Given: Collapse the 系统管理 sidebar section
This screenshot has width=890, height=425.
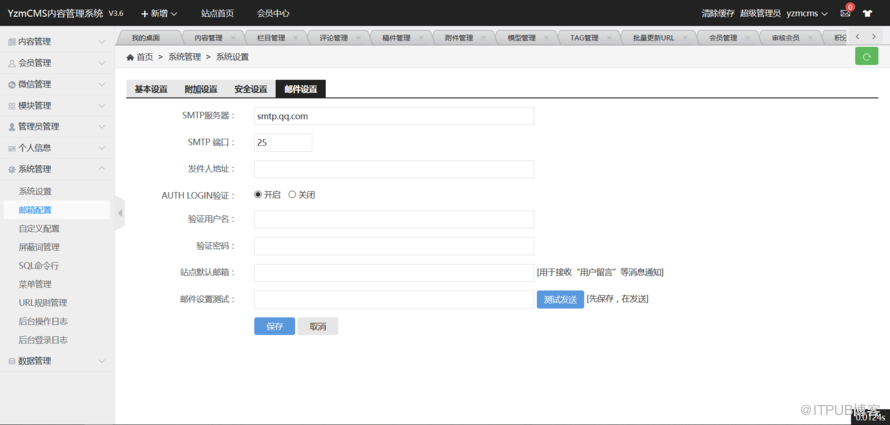Looking at the screenshot, I should 102,169.
